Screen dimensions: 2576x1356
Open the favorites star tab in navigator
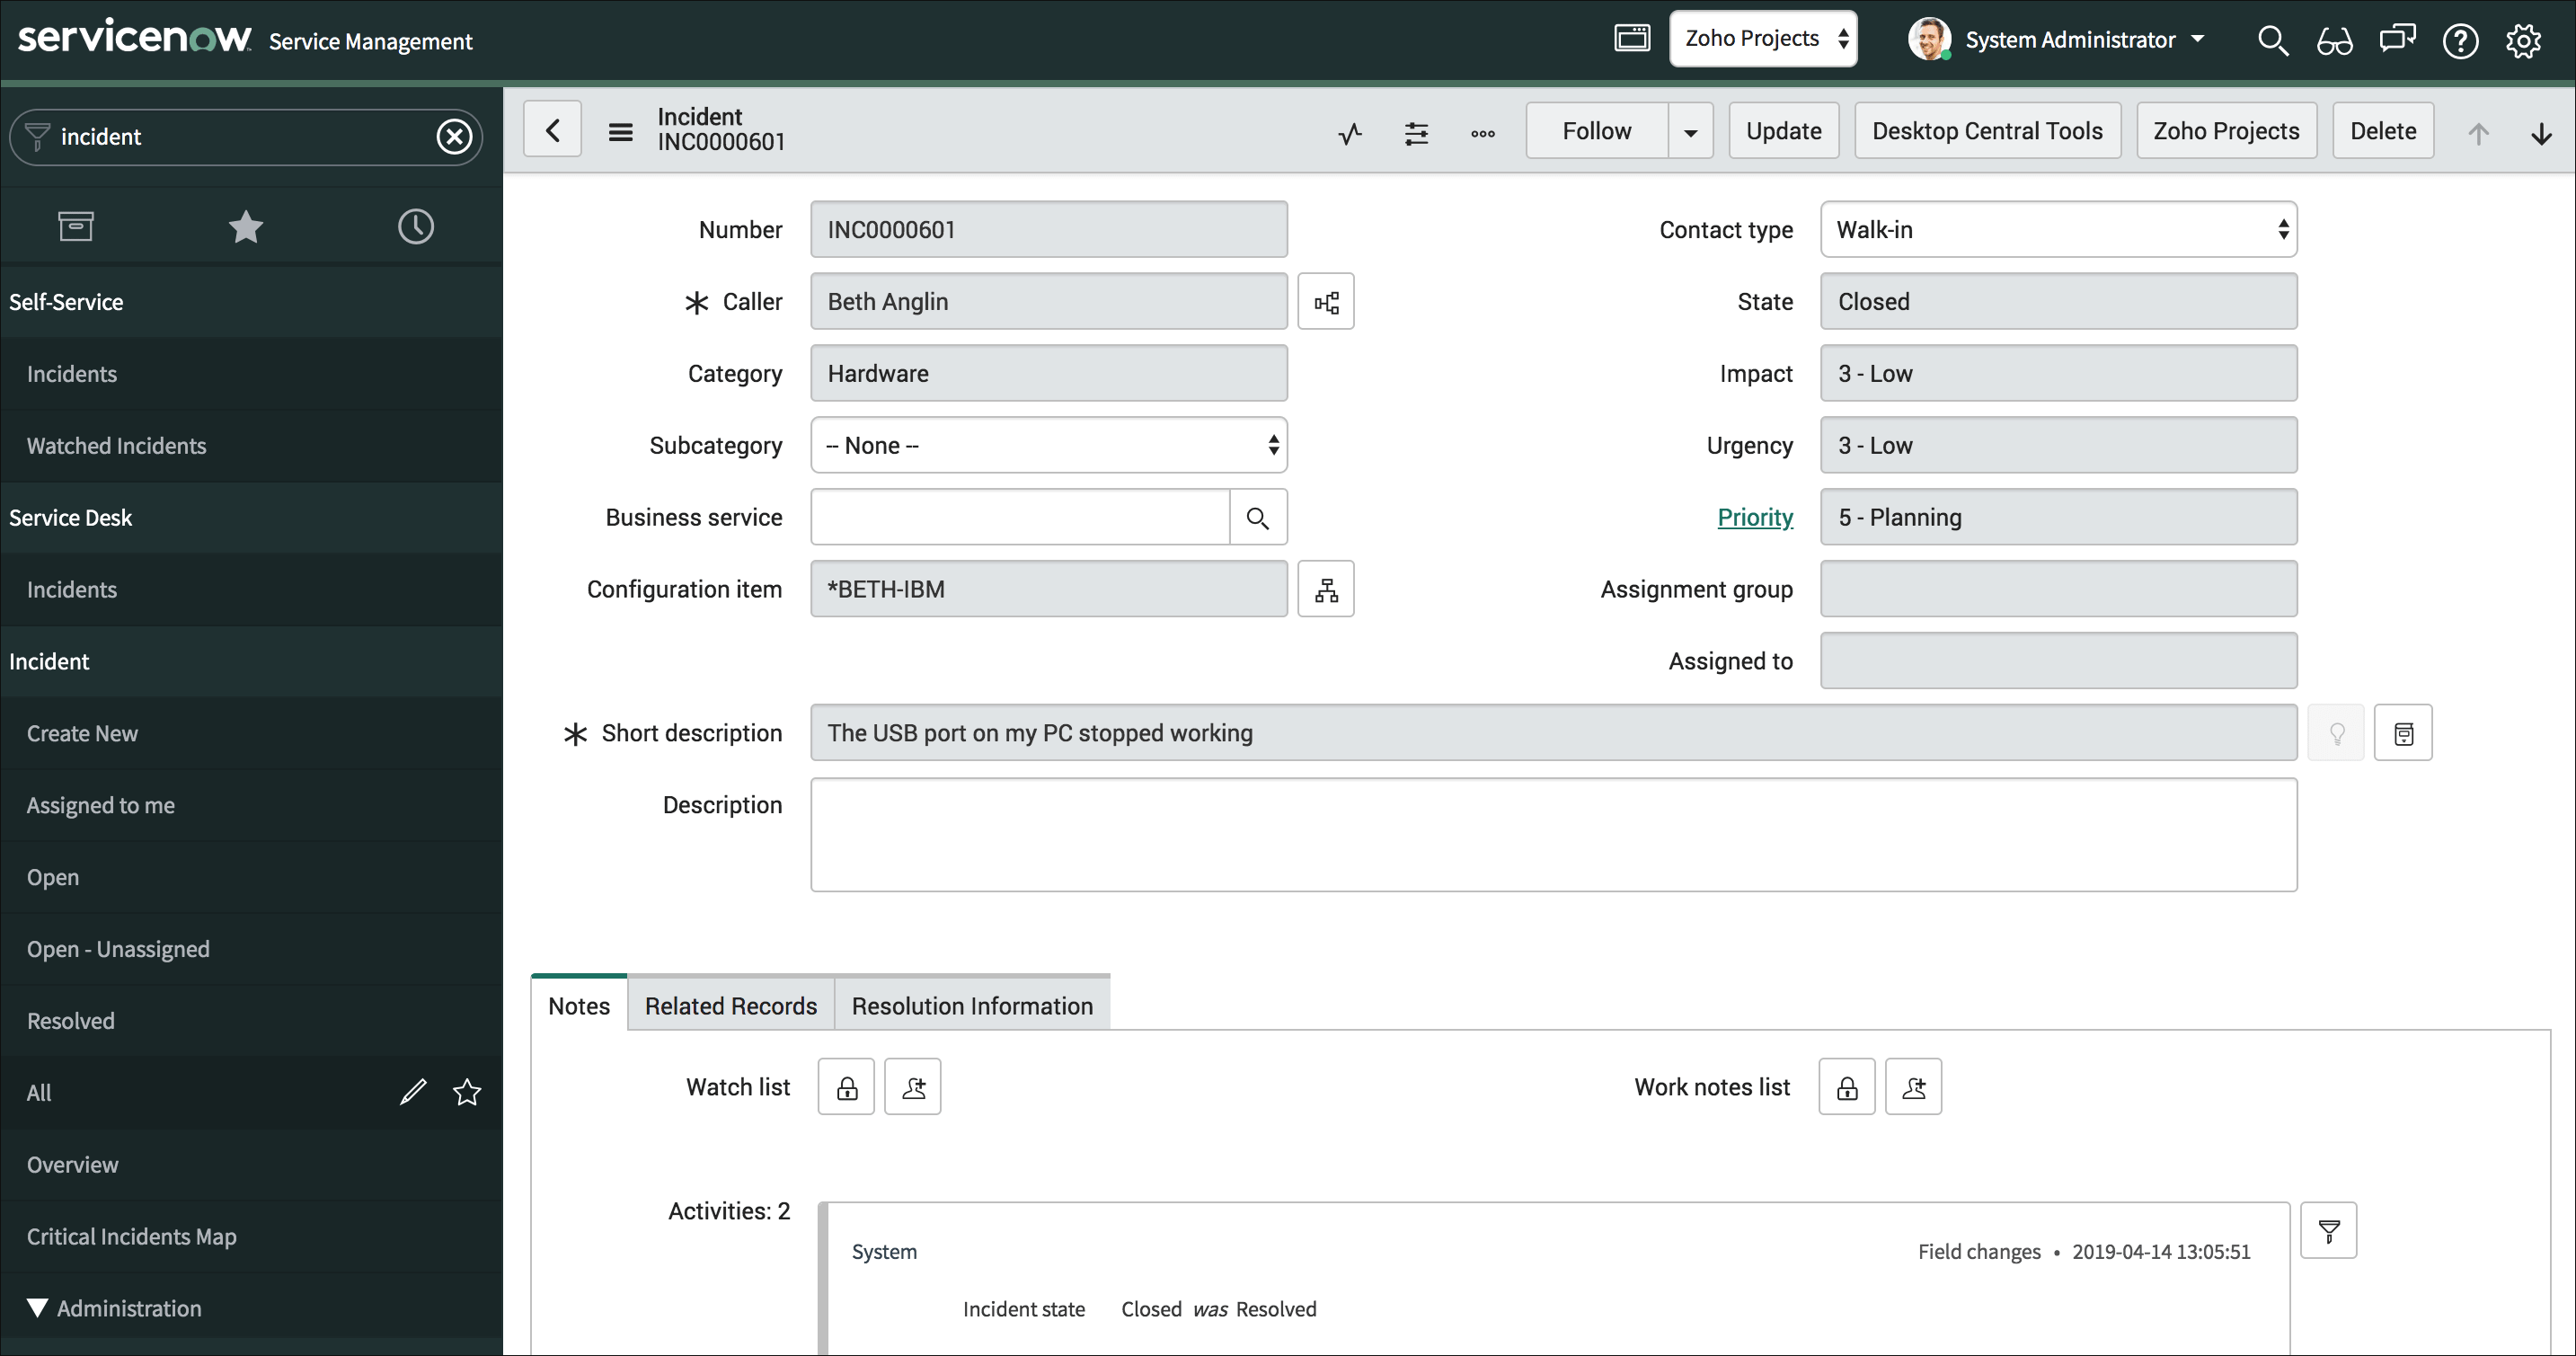[245, 227]
